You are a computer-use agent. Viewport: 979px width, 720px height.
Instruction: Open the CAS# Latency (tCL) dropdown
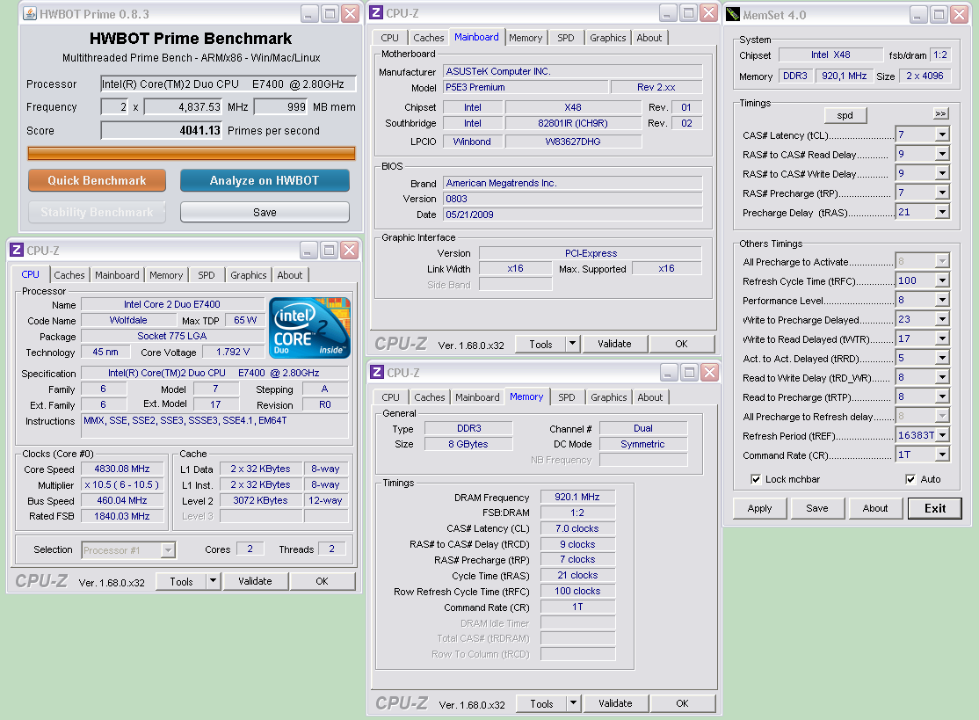point(942,134)
